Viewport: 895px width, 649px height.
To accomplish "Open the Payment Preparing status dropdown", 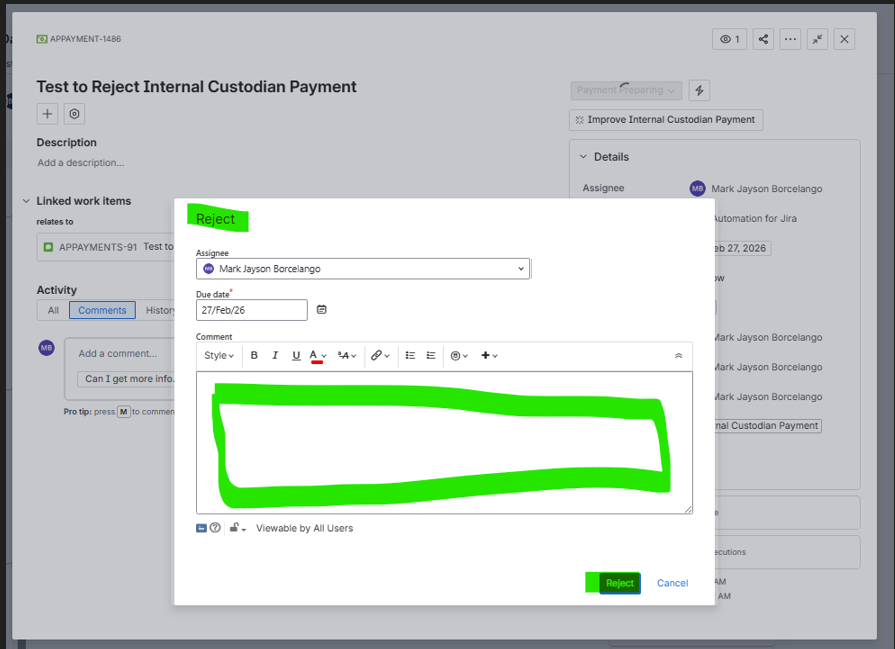I will 626,90.
